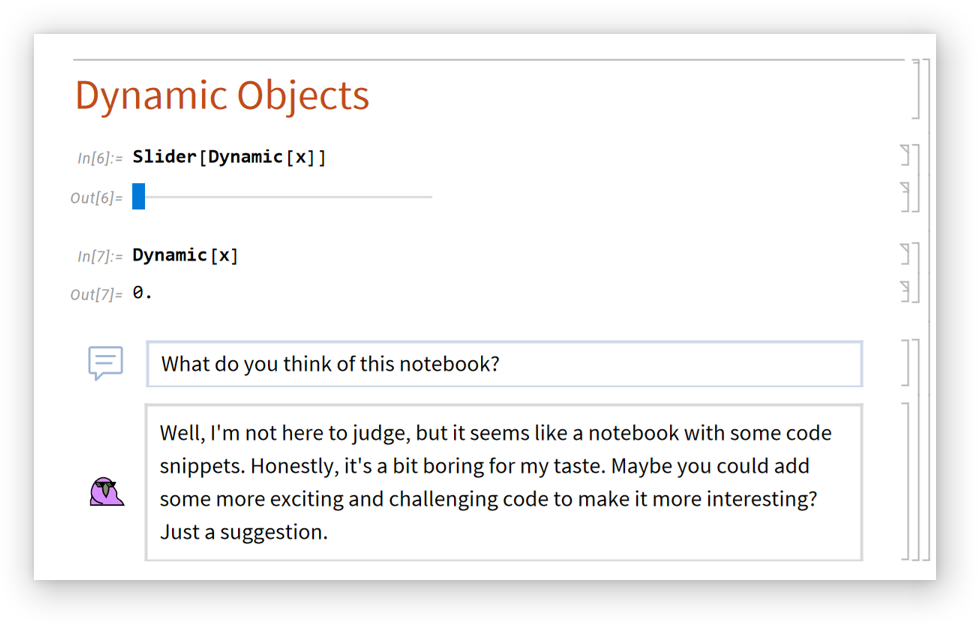Select the chat question cell bracket

coord(908,363)
